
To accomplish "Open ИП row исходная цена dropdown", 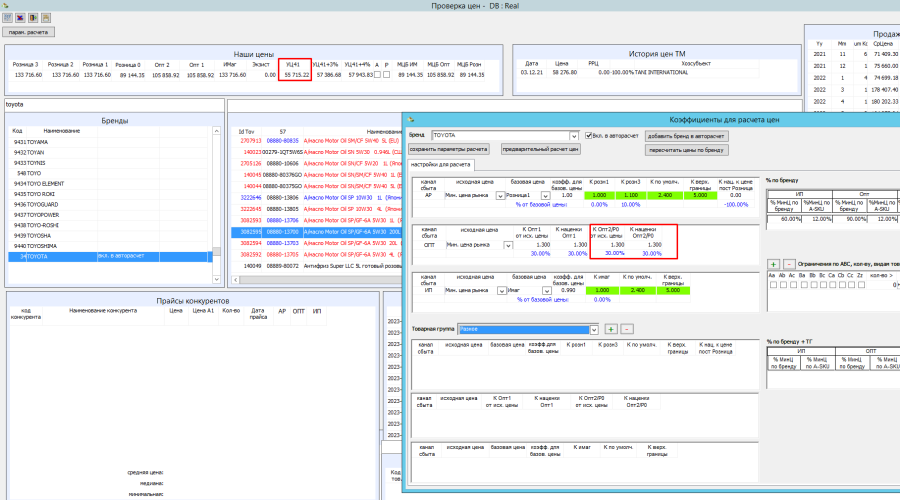I will point(501,291).
